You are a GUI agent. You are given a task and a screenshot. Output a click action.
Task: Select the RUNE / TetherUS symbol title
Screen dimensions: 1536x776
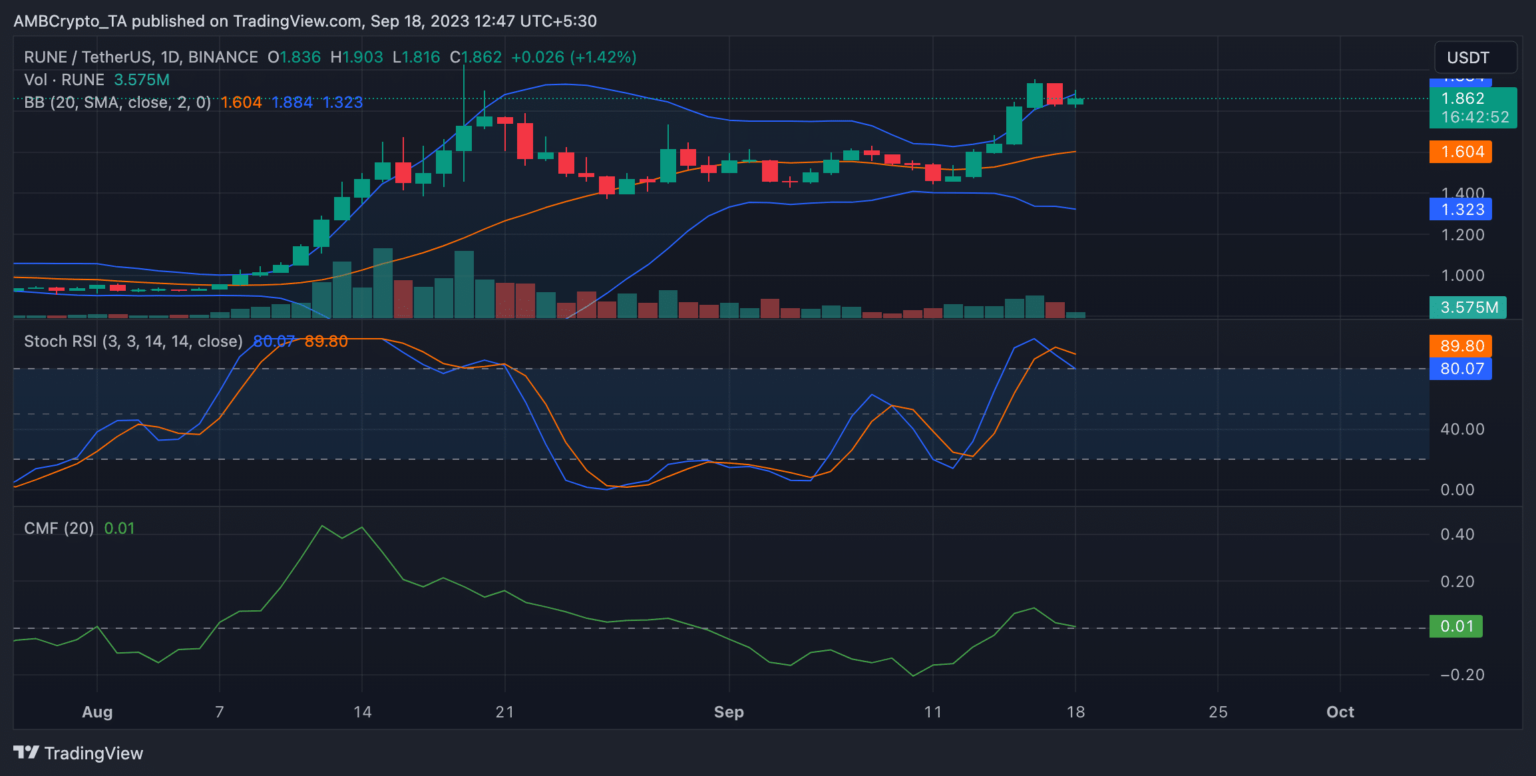pyautogui.click(x=140, y=58)
